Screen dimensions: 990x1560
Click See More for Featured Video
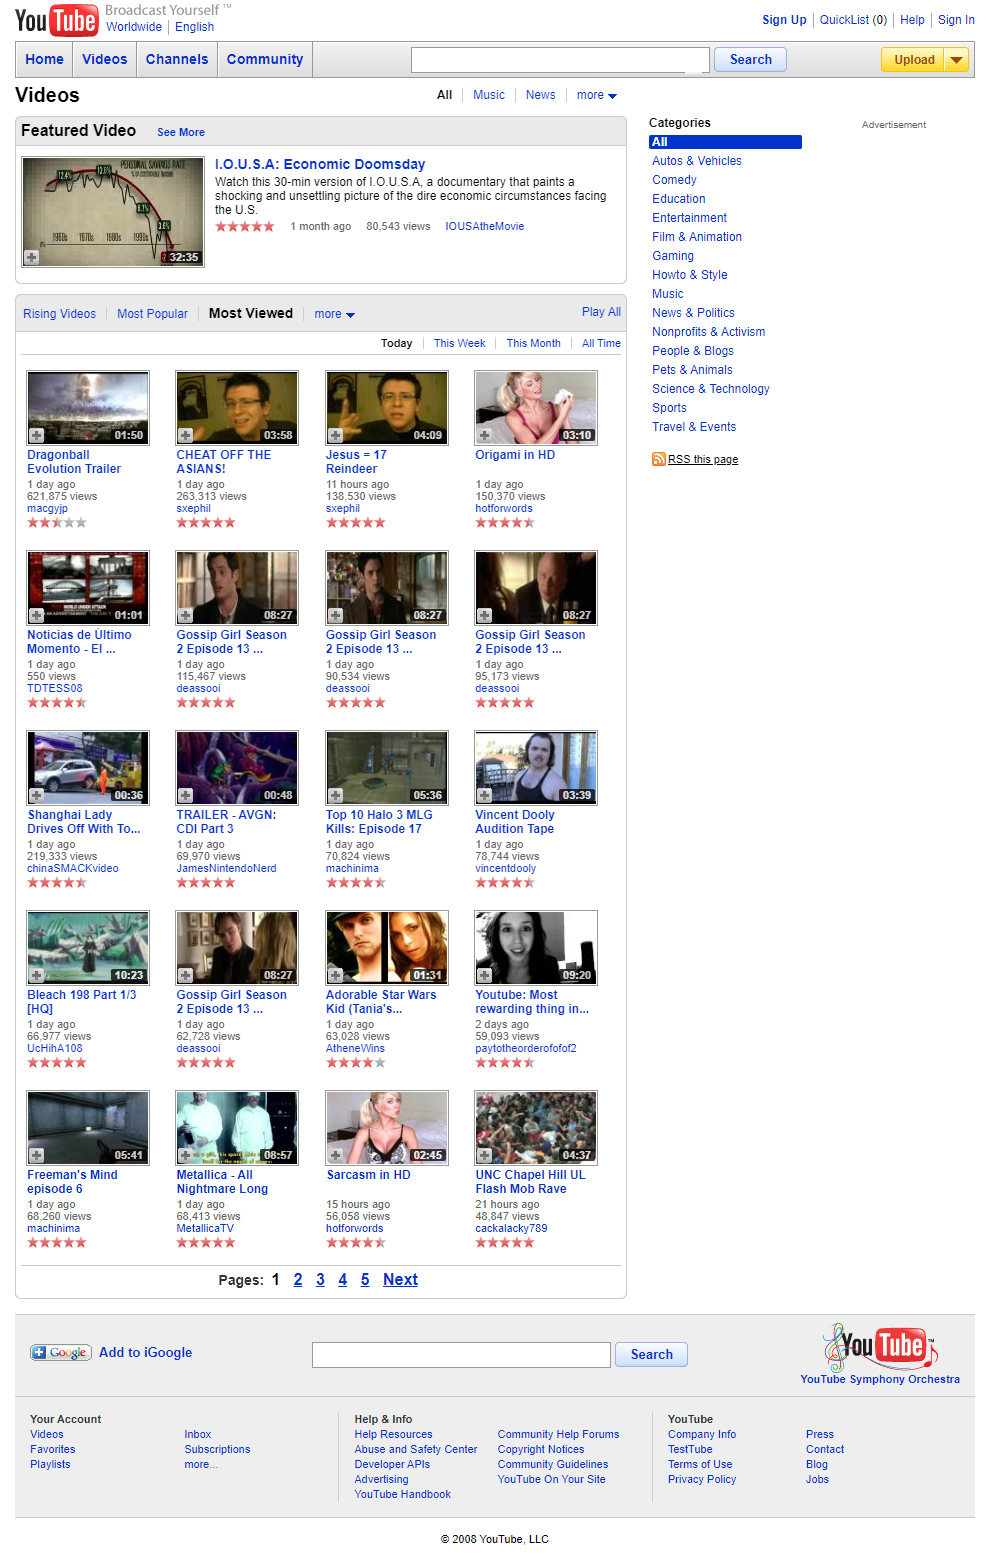point(181,132)
